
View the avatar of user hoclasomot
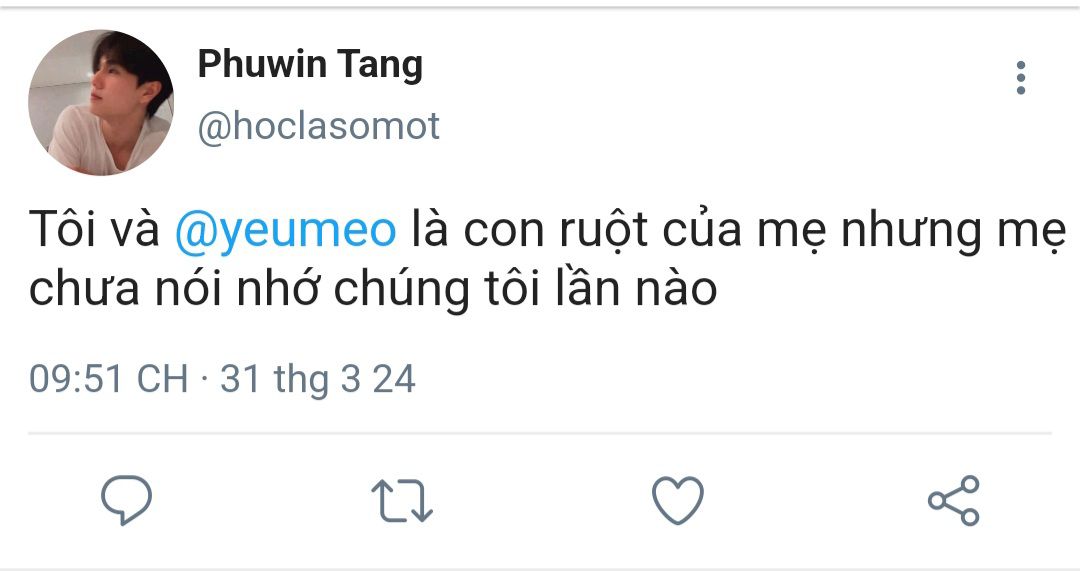click(101, 102)
